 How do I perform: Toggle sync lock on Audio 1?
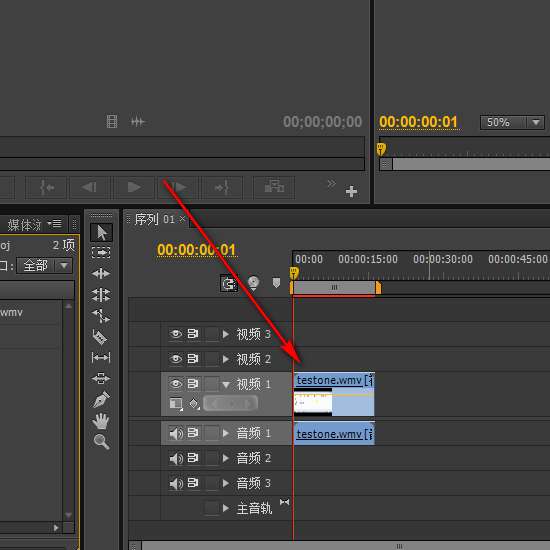tap(193, 433)
